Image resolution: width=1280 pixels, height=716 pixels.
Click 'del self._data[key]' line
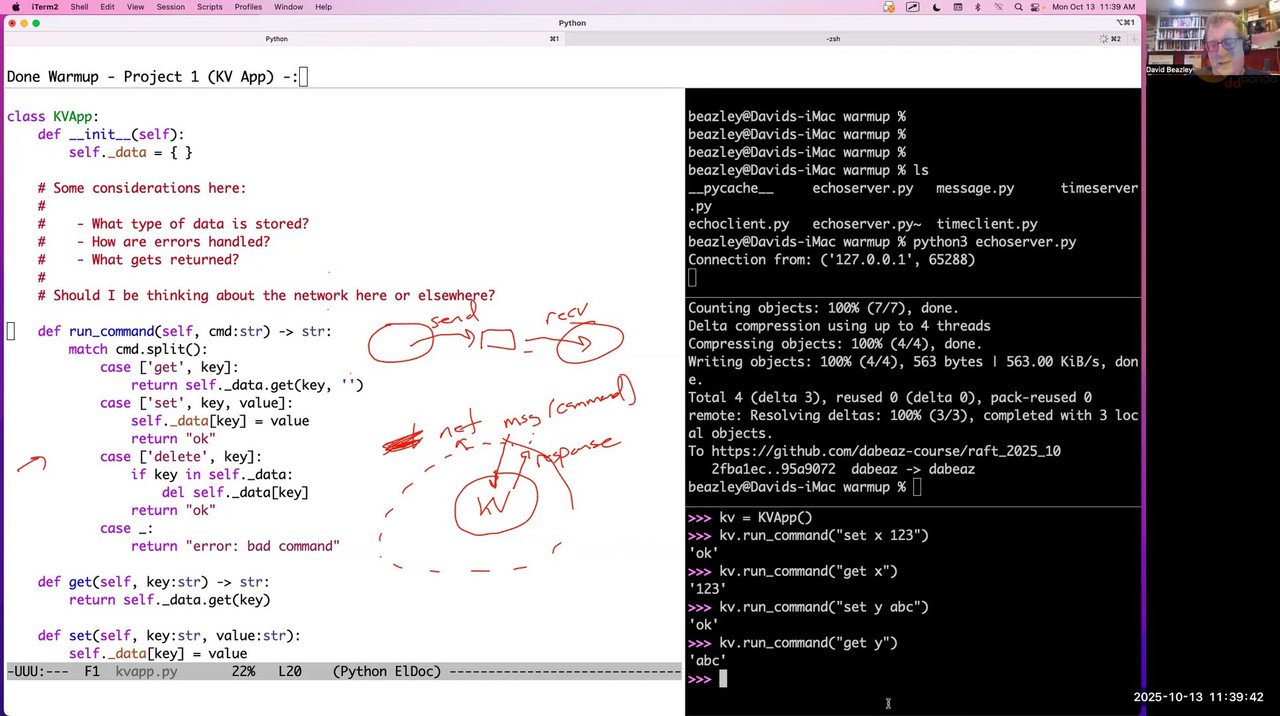[x=235, y=492]
